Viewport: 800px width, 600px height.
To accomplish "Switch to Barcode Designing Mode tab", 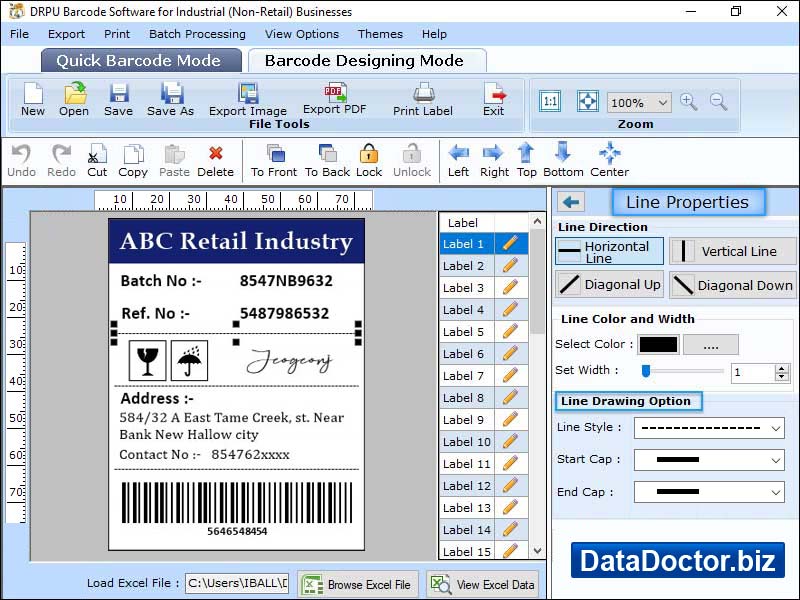I will pyautogui.click(x=367, y=61).
